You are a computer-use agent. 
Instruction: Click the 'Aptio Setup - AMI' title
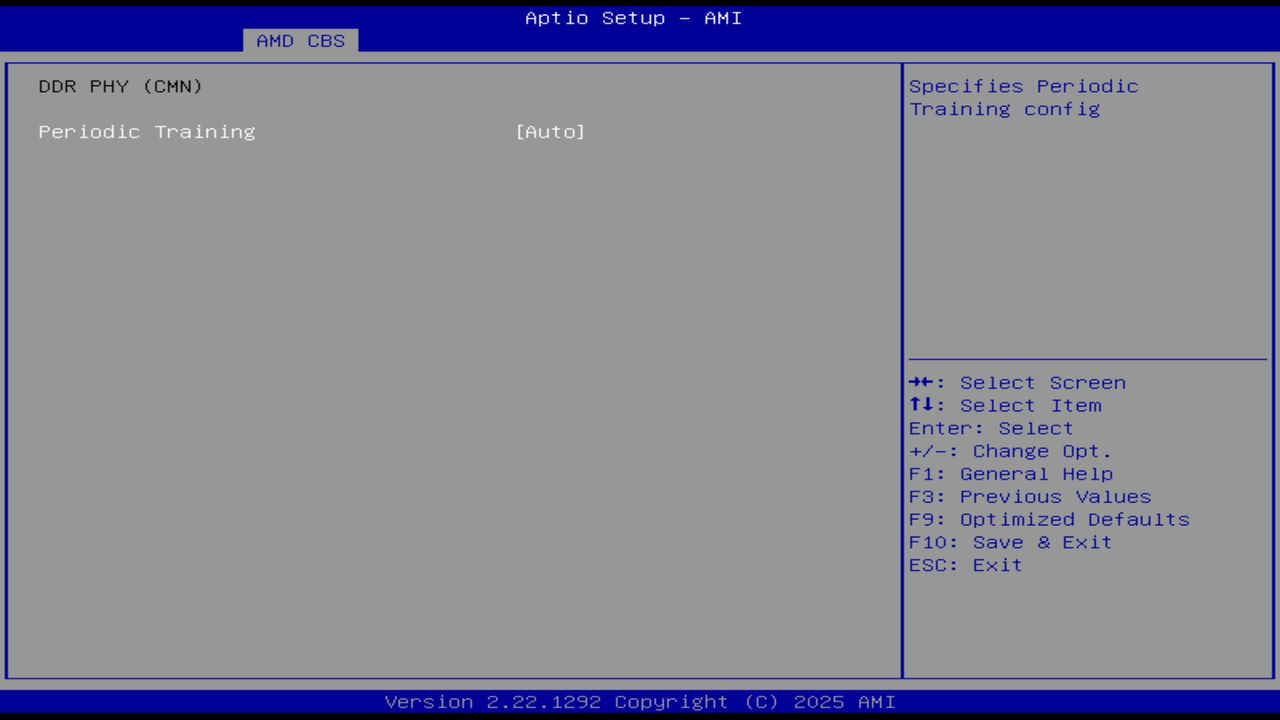click(634, 18)
